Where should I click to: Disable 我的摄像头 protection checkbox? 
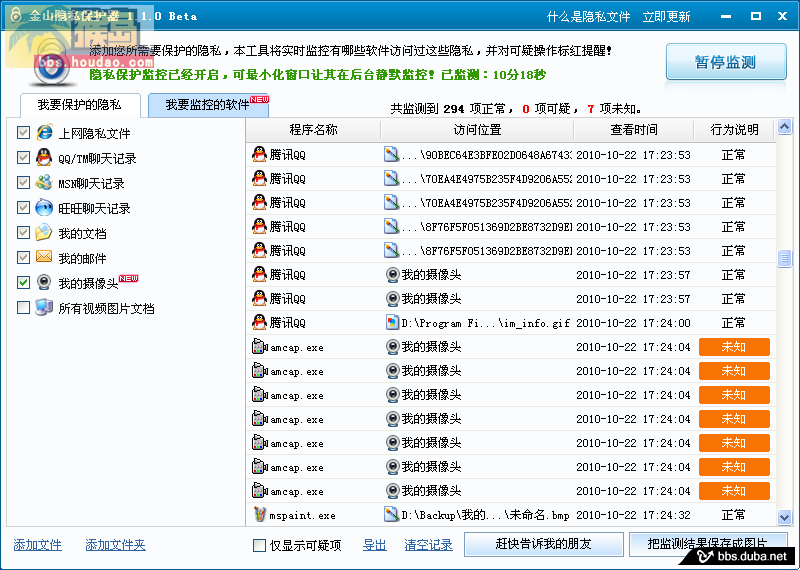coord(23,282)
